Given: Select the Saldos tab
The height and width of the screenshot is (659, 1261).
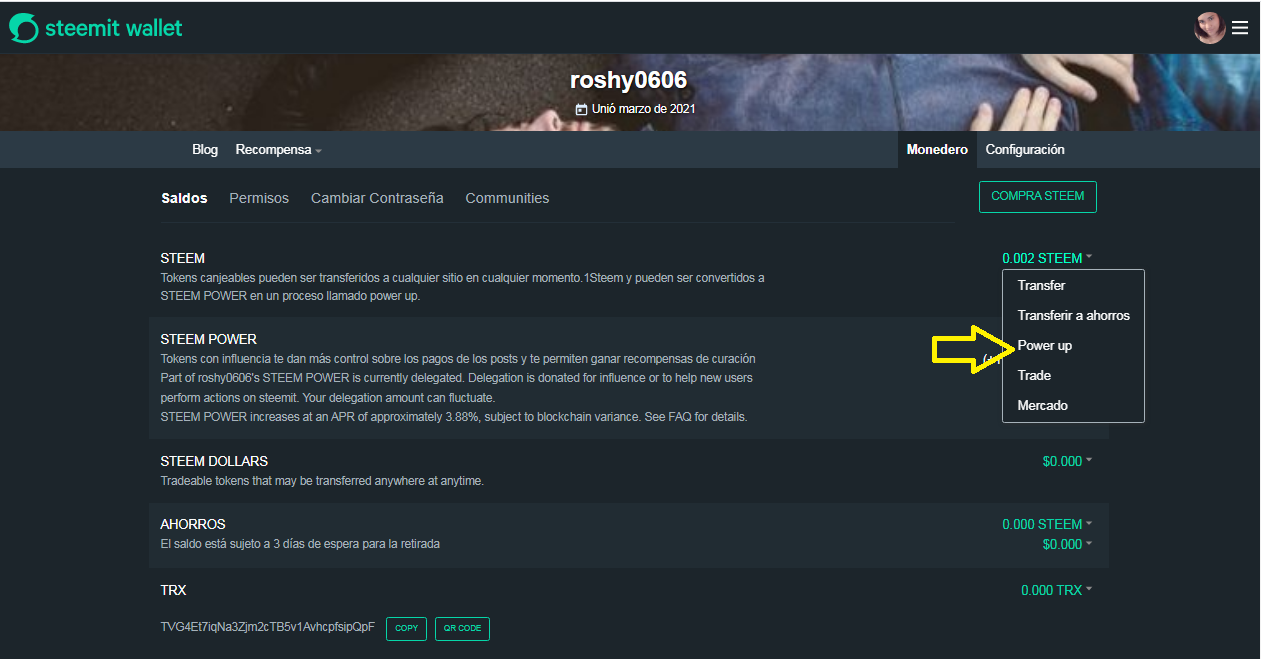Looking at the screenshot, I should [x=185, y=198].
